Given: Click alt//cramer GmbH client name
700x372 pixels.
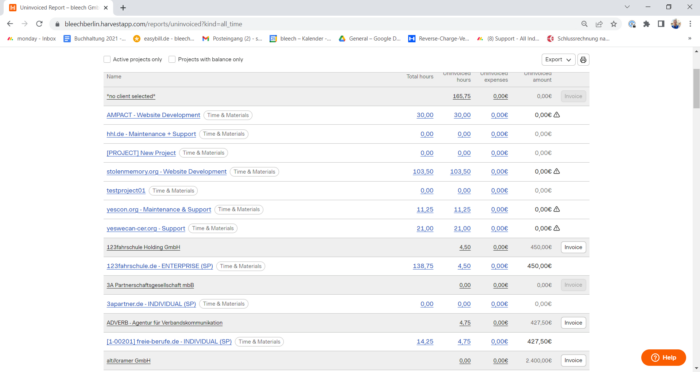Looking at the screenshot, I should point(128,360).
